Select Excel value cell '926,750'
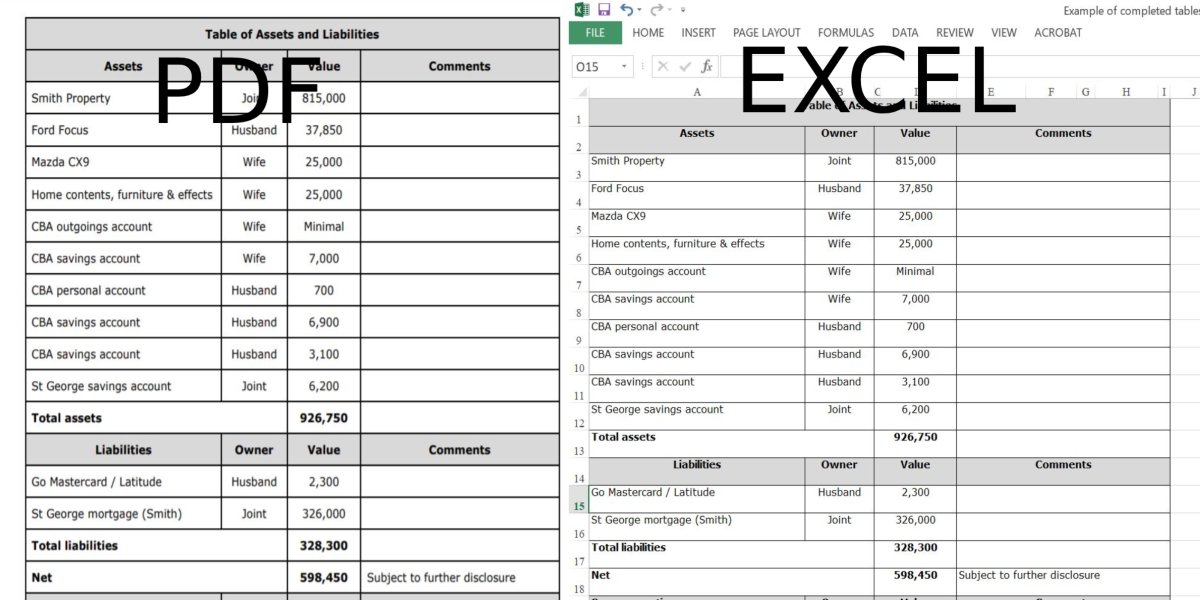 tap(915, 444)
